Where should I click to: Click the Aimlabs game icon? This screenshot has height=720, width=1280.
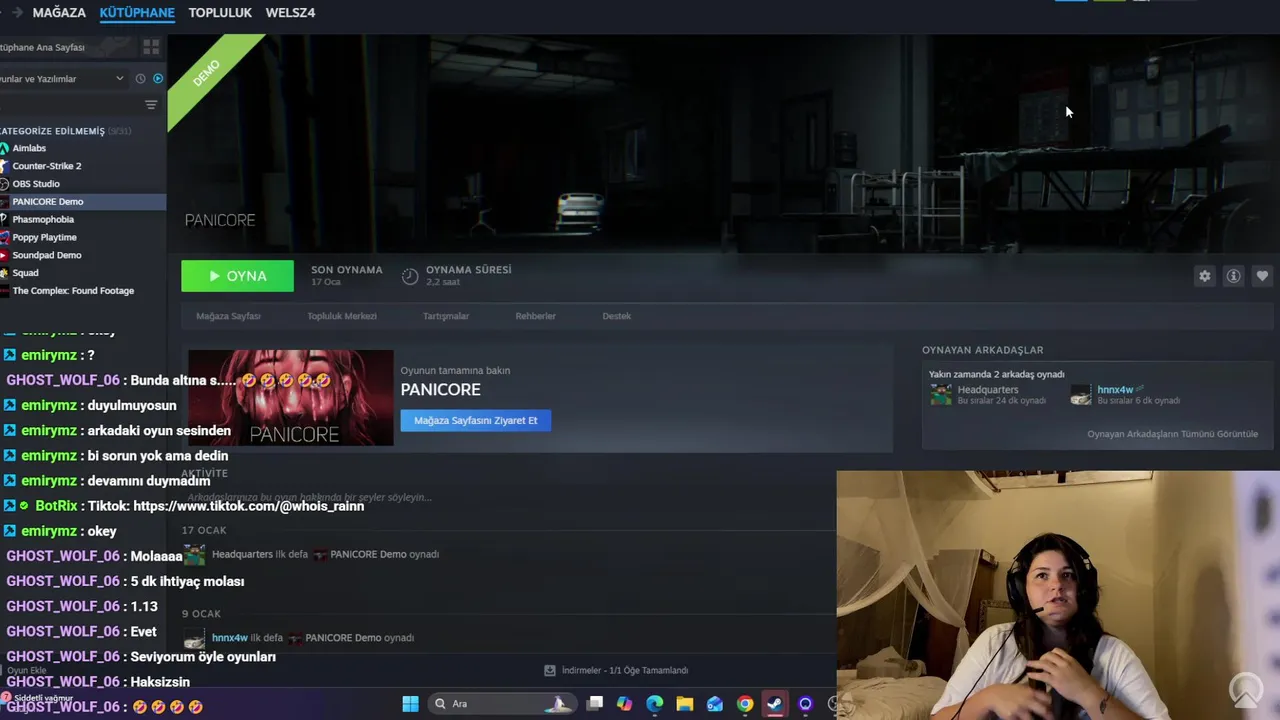tap(4, 148)
